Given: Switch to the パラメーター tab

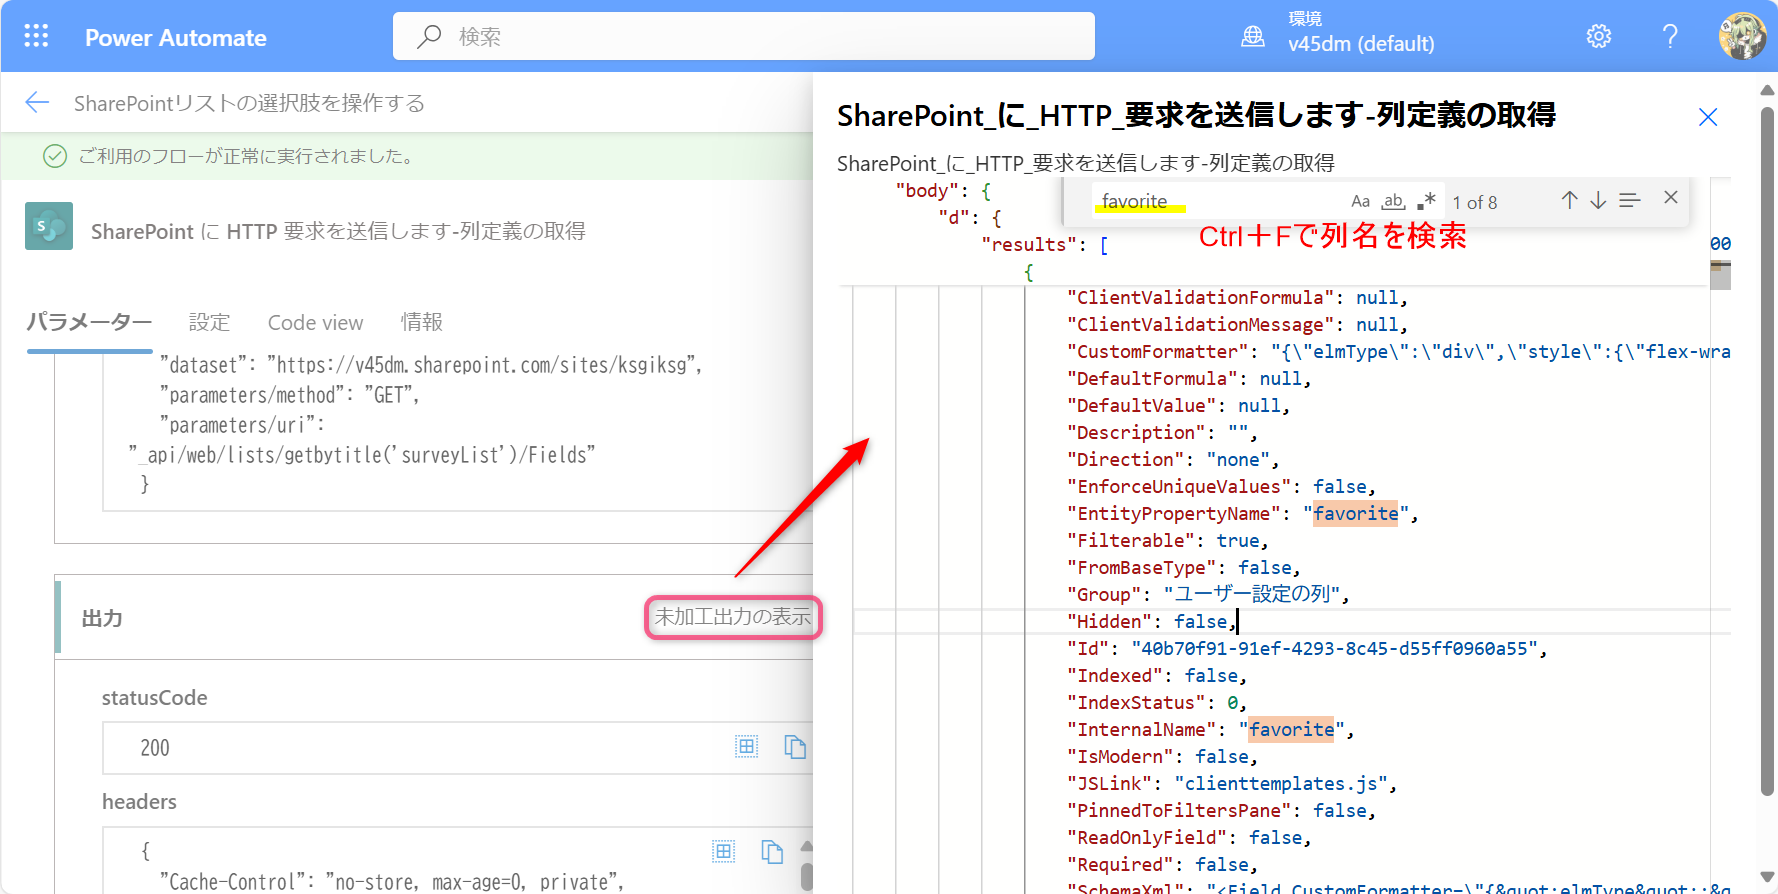Looking at the screenshot, I should tap(89, 322).
